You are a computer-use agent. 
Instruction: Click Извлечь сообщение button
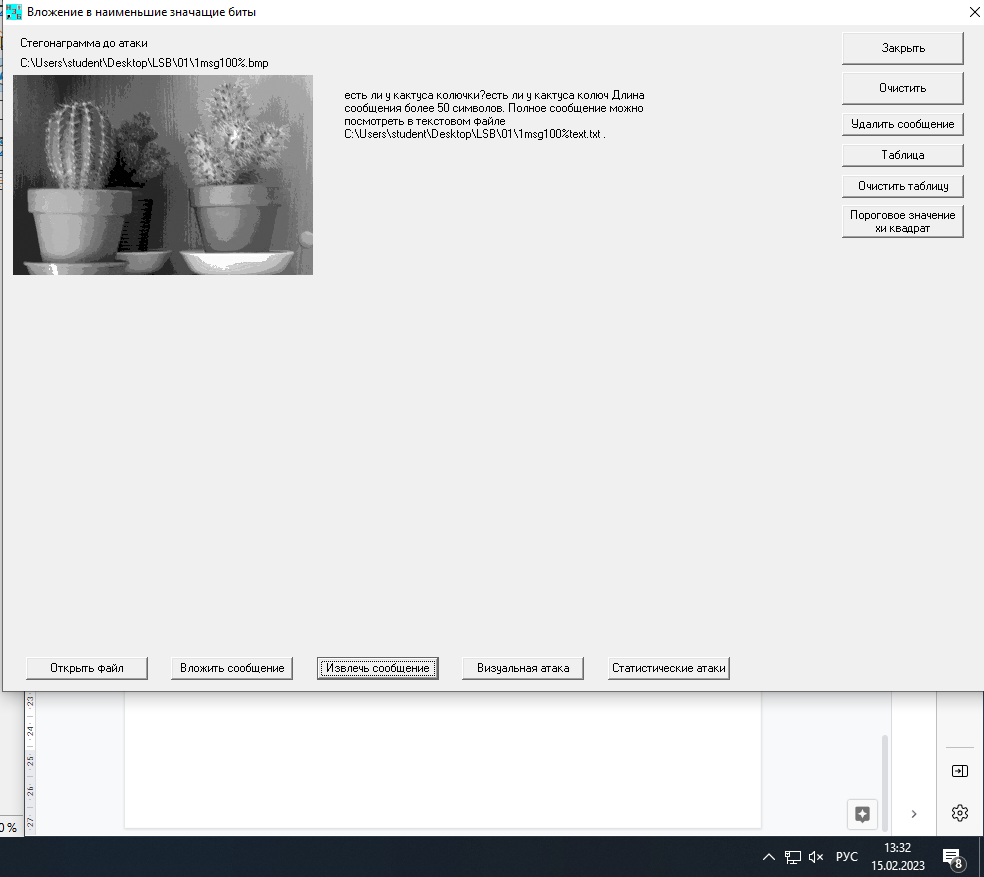(378, 668)
